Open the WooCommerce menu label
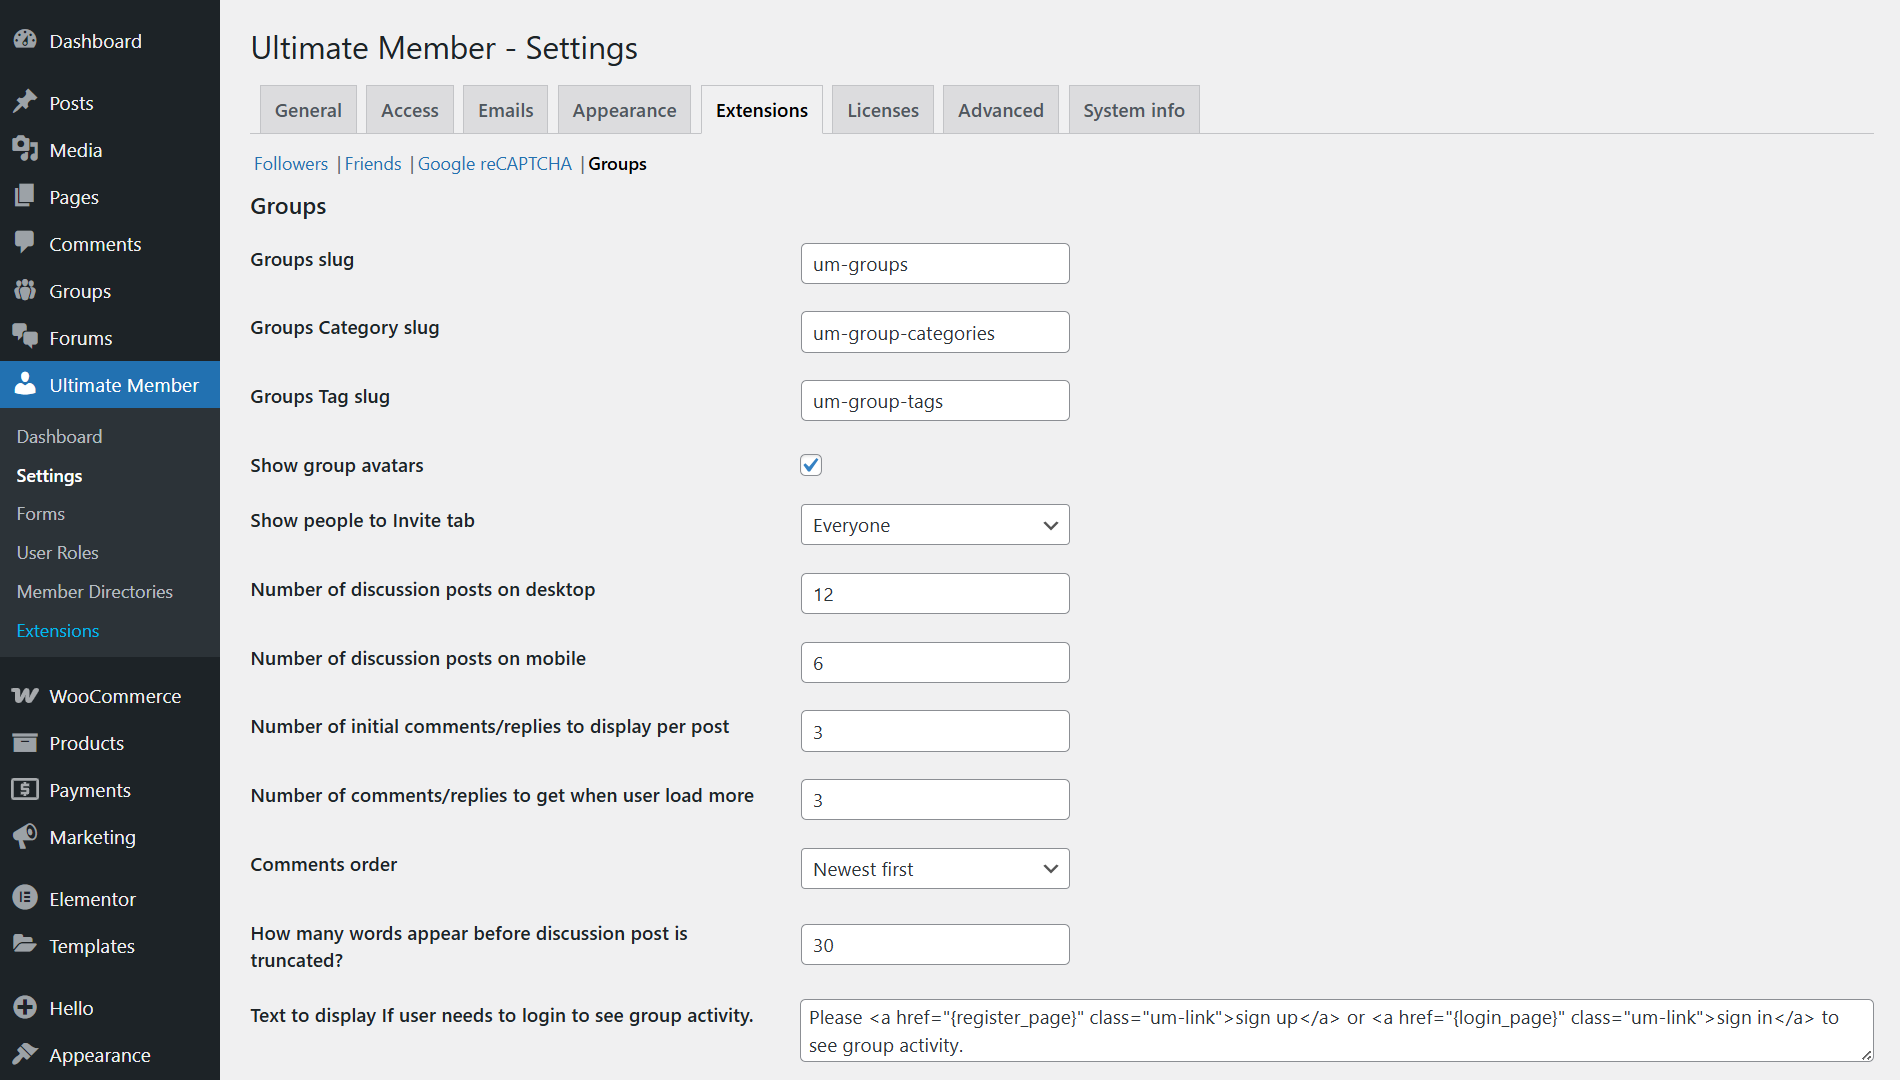The height and width of the screenshot is (1080, 1900). click(115, 696)
